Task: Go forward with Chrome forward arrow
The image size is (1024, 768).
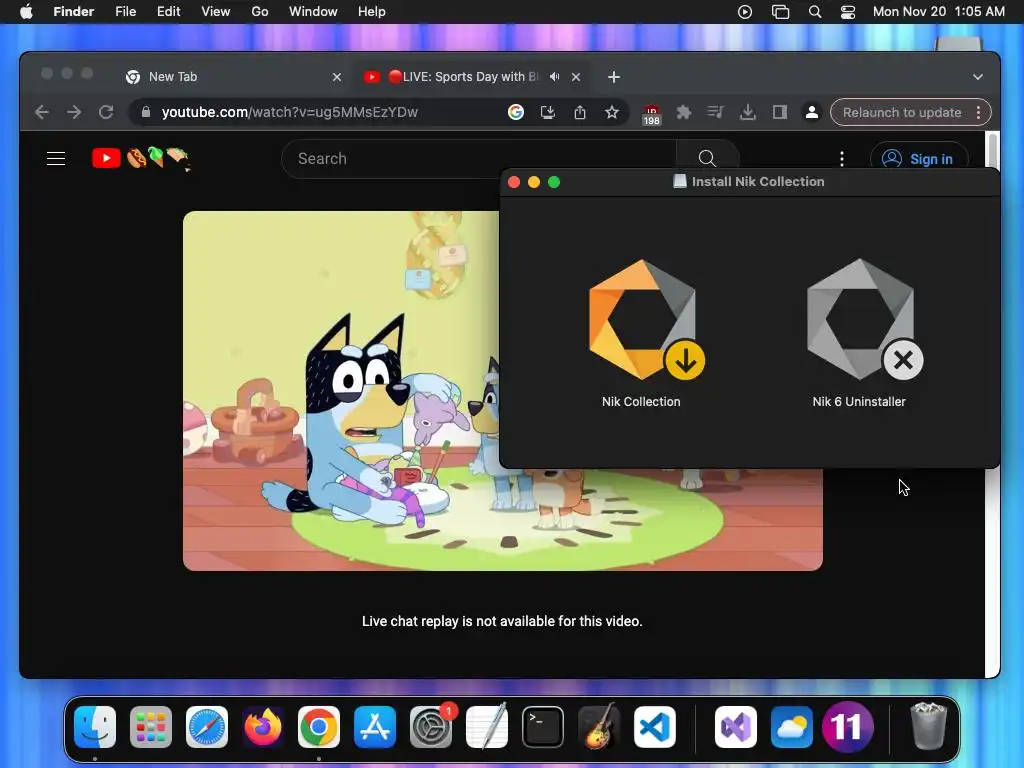Action: (x=74, y=112)
